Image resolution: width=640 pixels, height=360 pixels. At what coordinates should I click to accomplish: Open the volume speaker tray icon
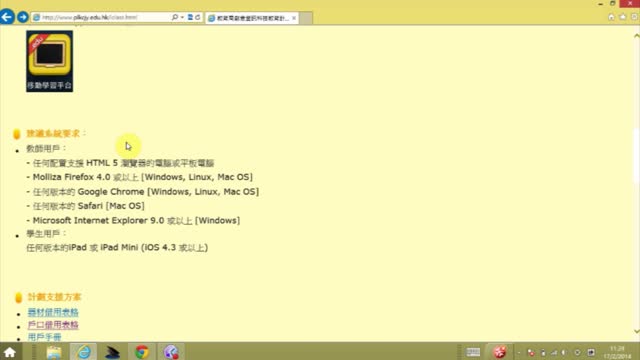564,352
